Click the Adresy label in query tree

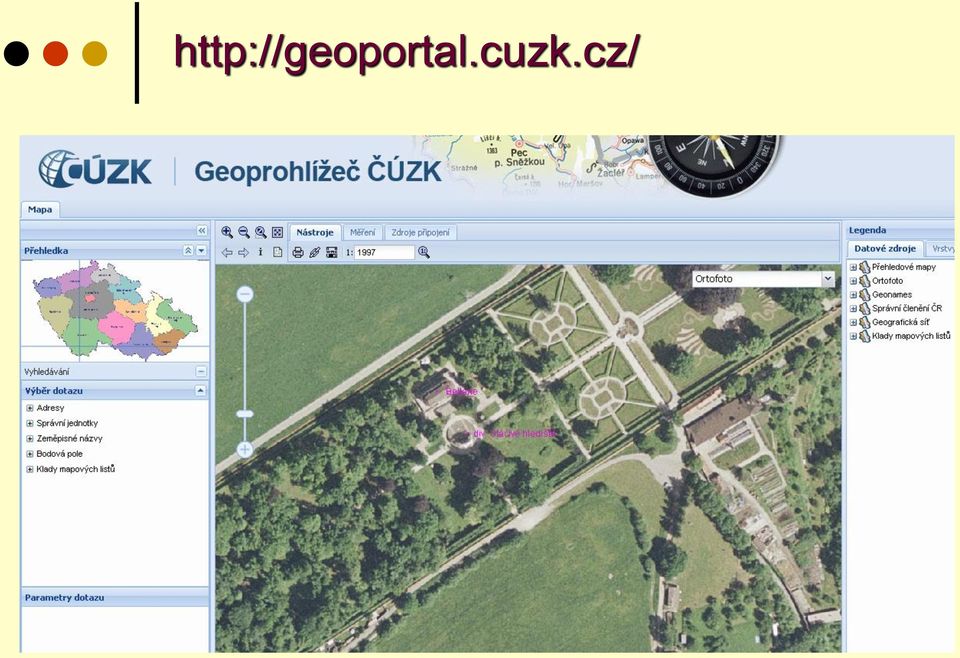coord(50,408)
